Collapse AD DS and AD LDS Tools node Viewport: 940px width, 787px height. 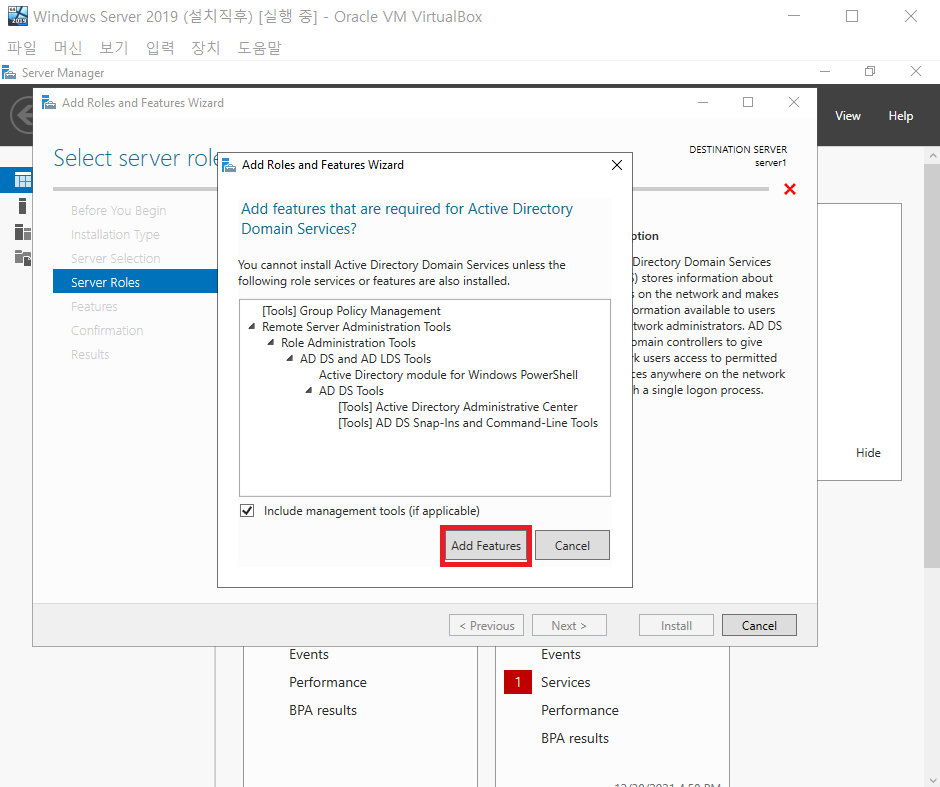coord(290,358)
